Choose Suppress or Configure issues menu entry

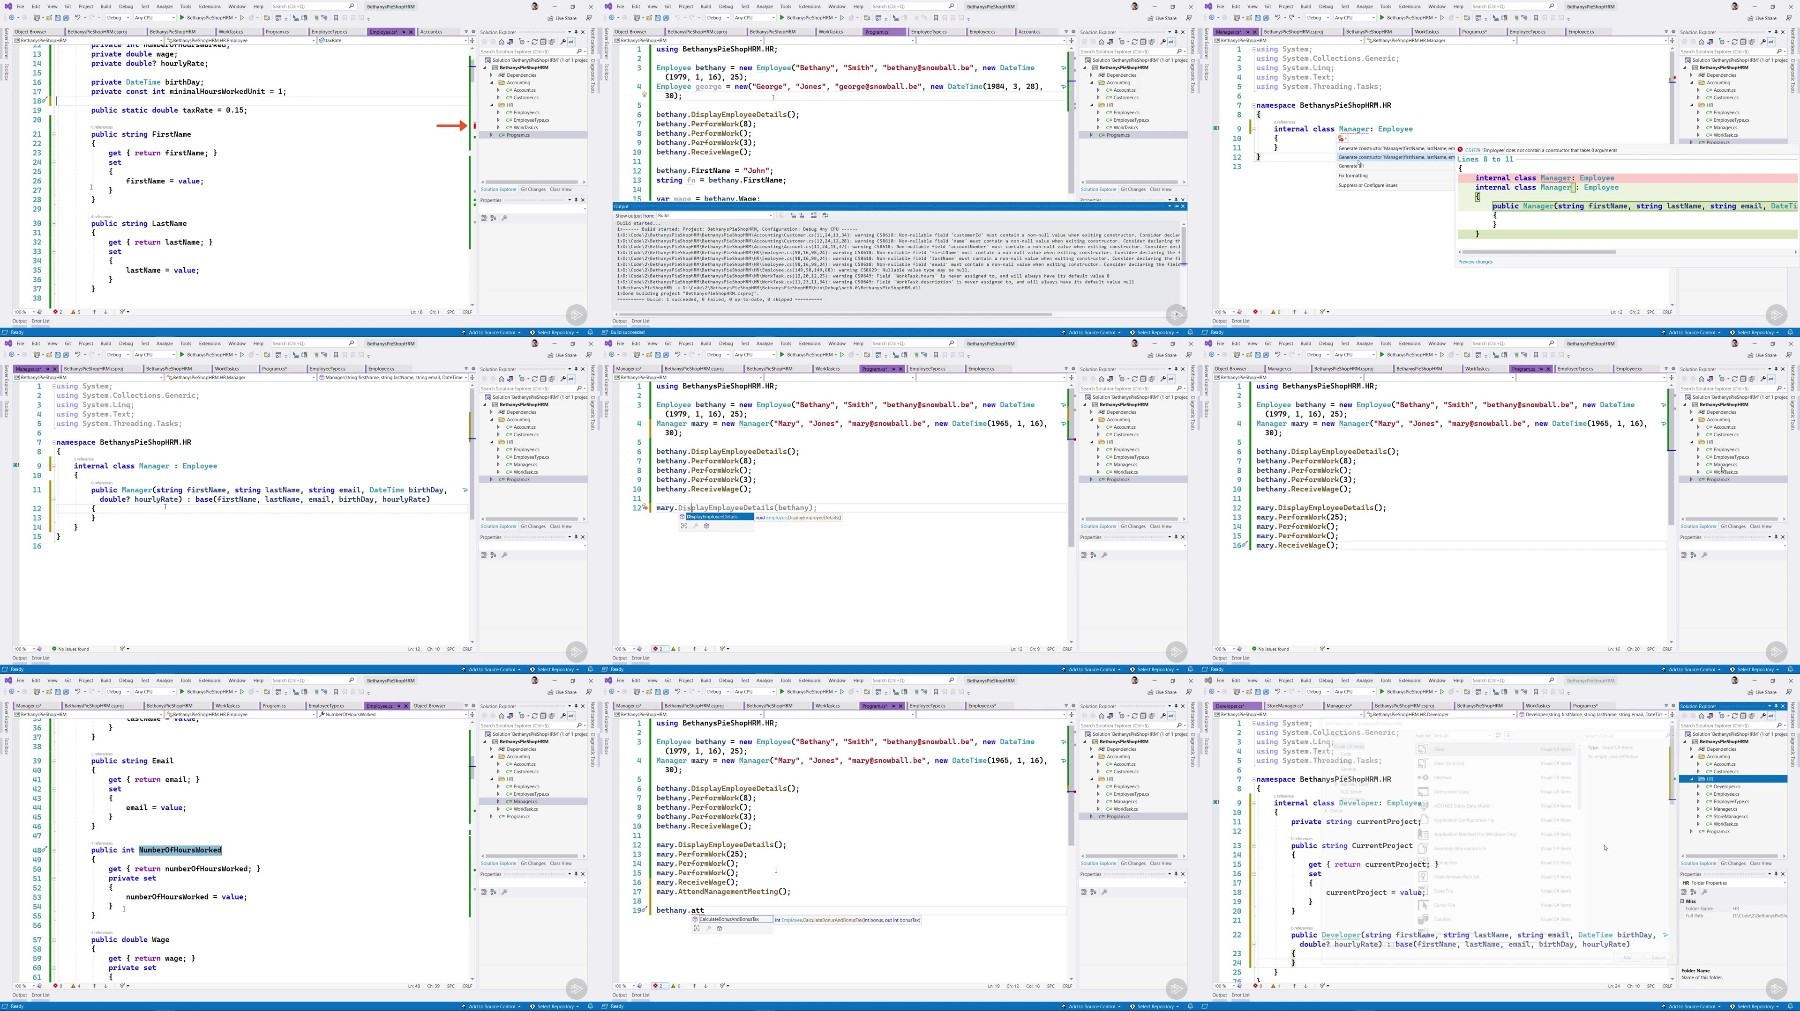(x=1368, y=185)
